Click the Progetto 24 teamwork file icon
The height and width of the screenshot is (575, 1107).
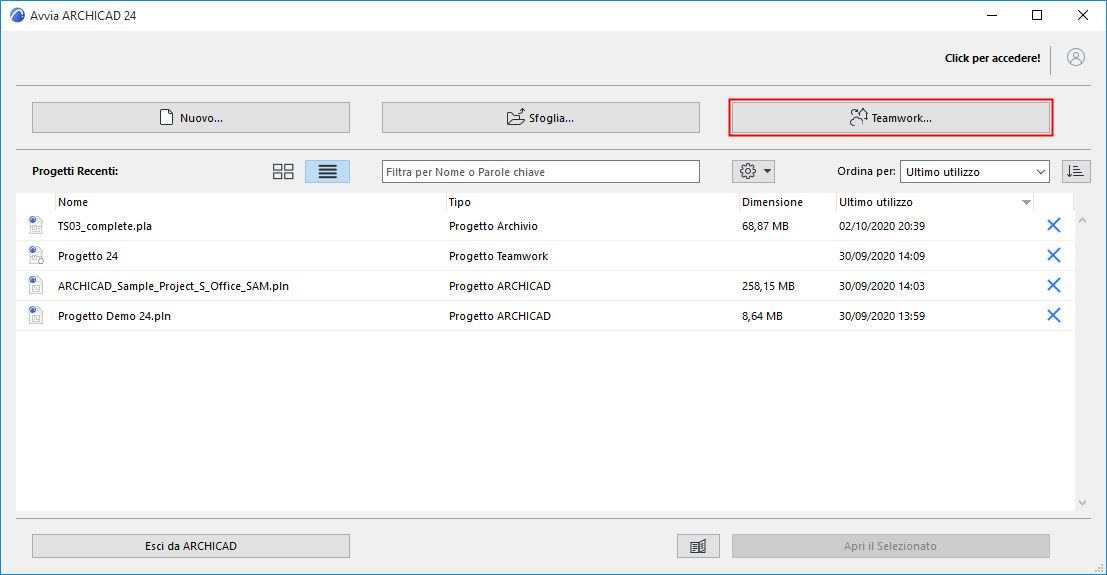pos(35,255)
